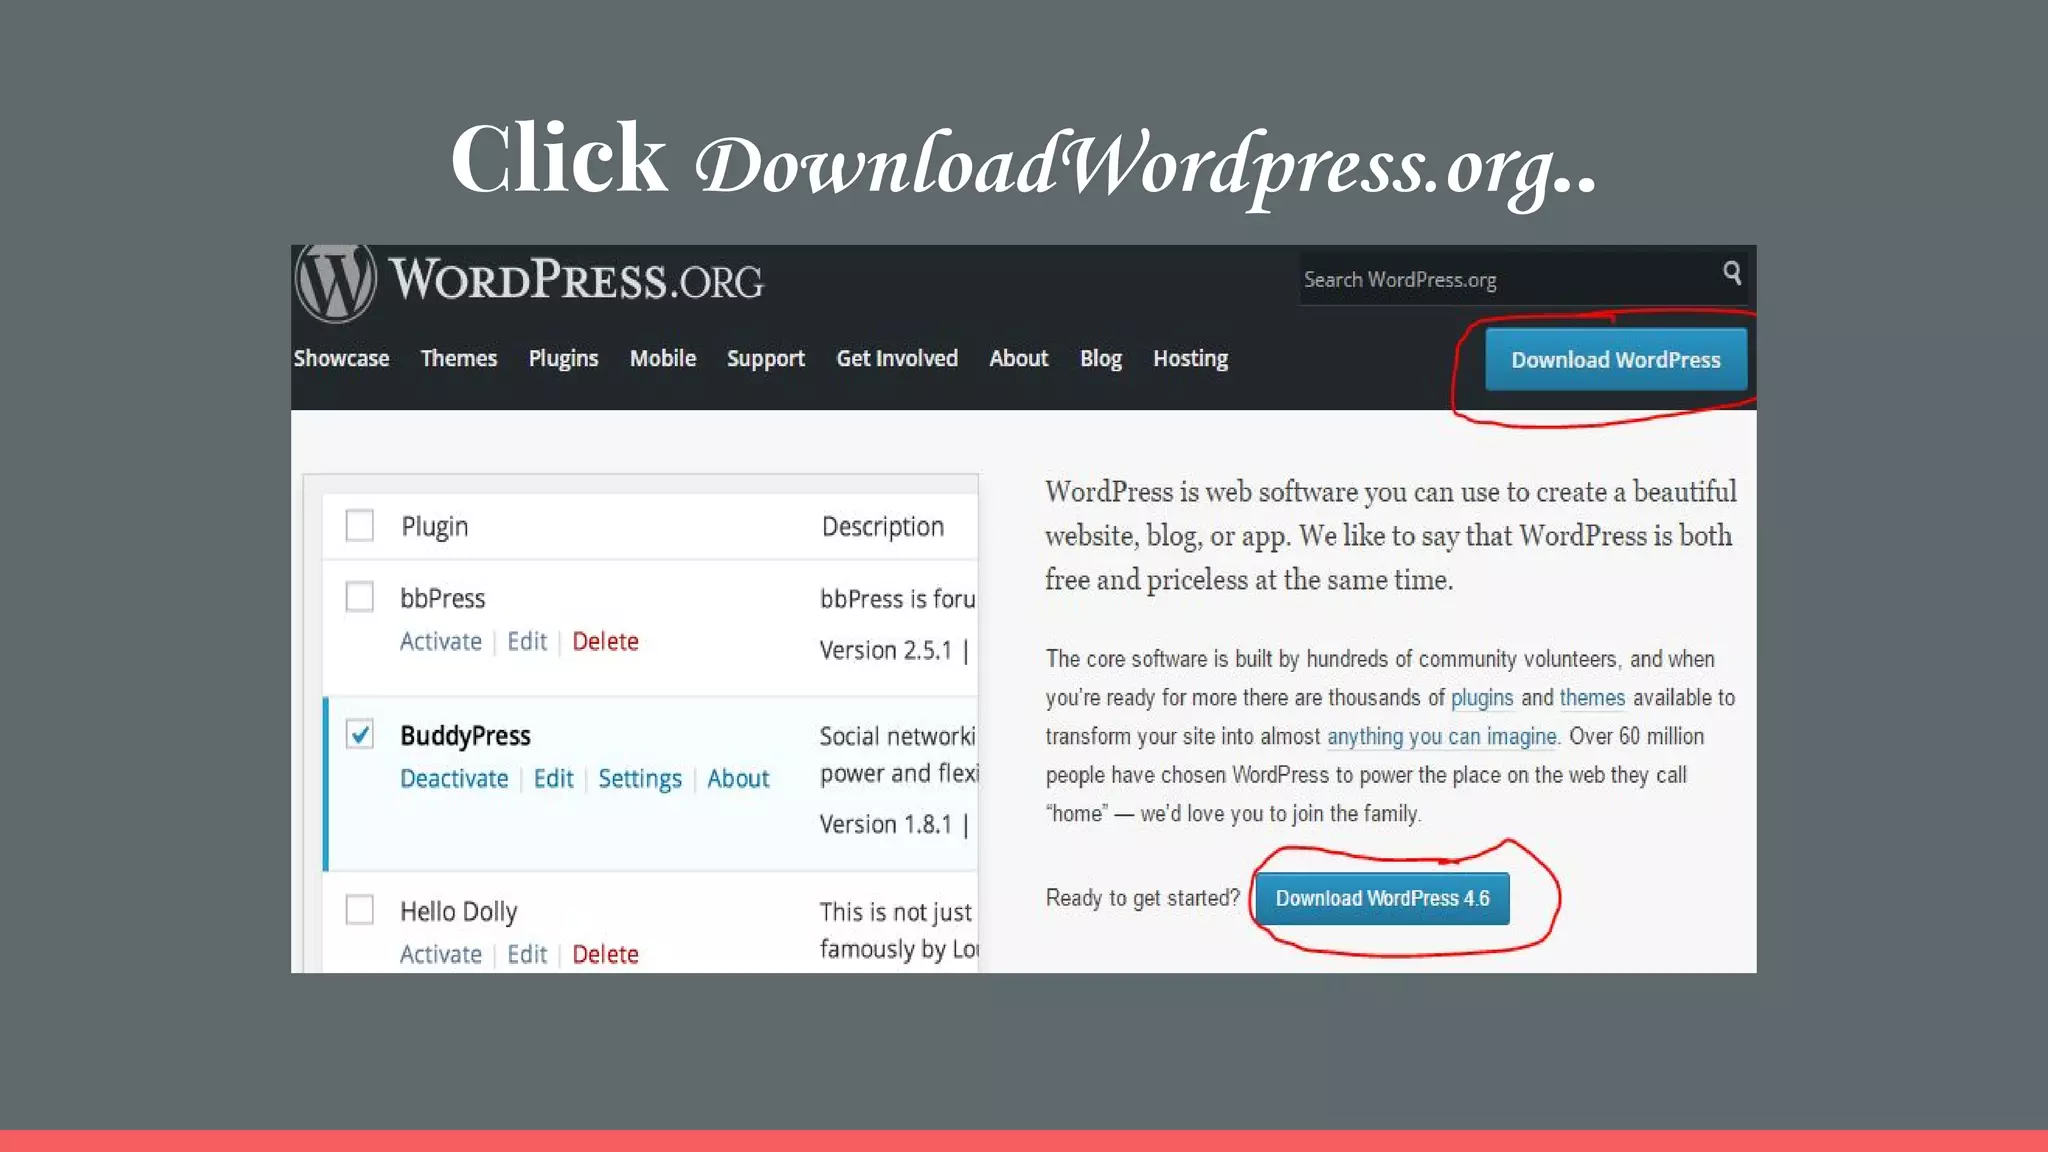
Task: Click Edit under BuddyPress
Action: coord(553,778)
